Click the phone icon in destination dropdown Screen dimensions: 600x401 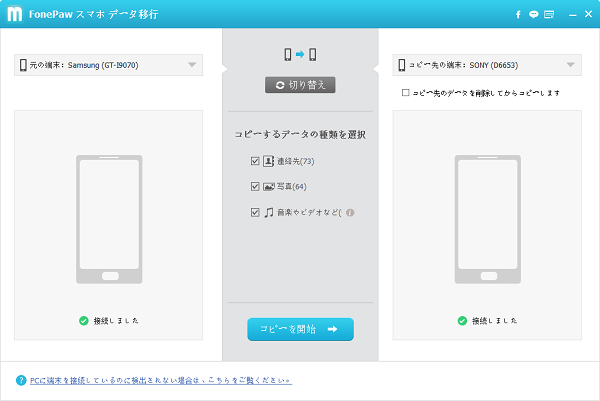401,65
